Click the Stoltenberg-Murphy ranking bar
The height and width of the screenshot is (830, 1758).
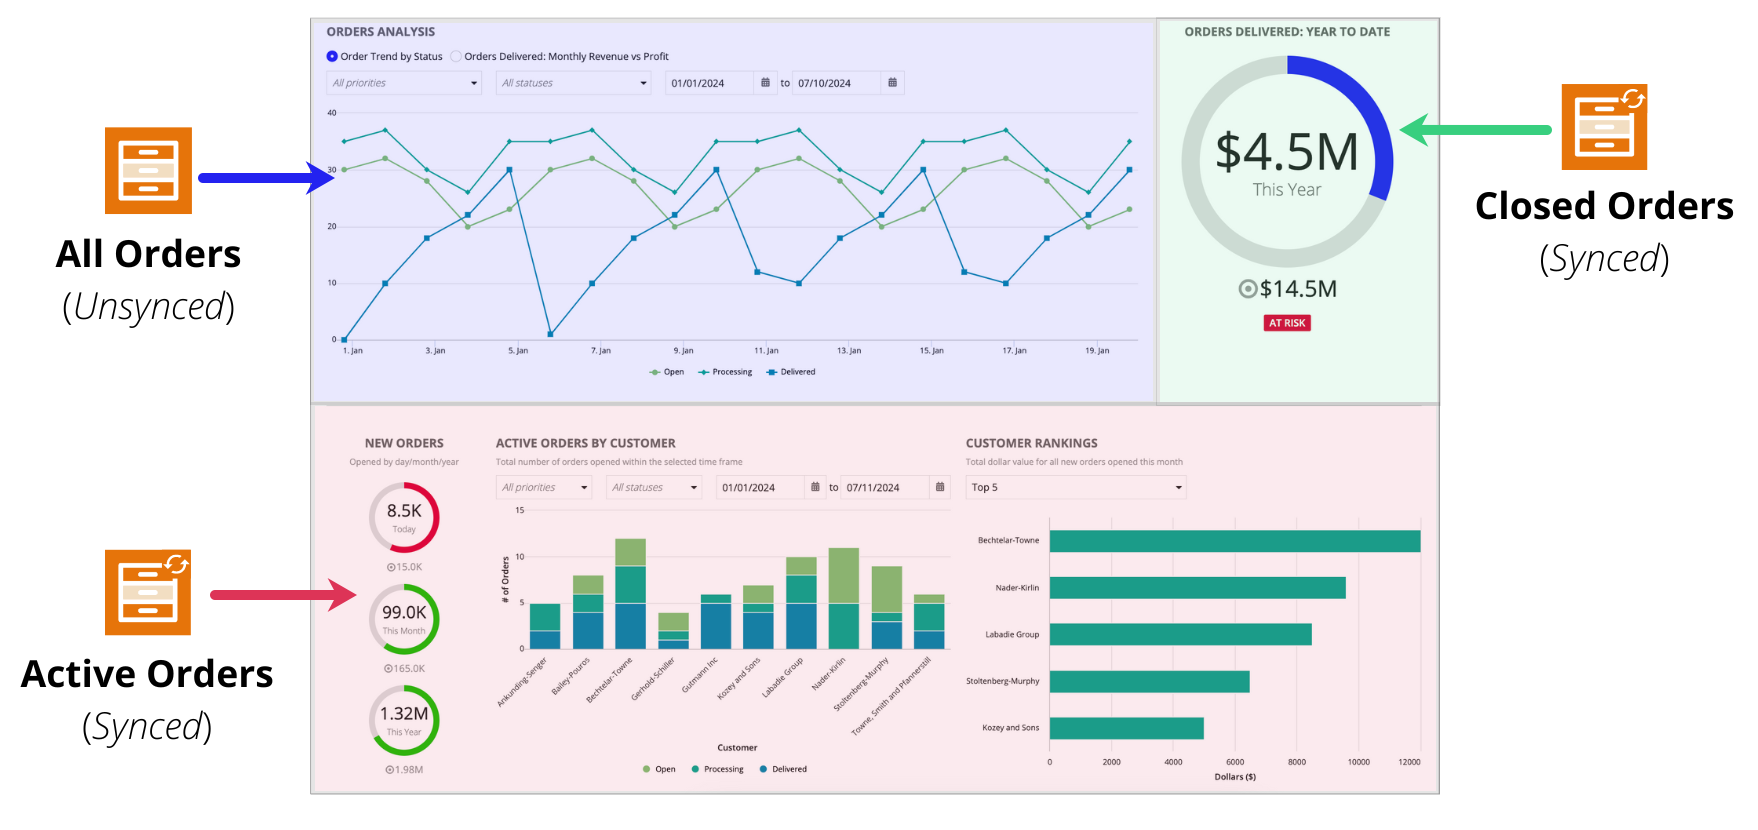(x=1149, y=681)
